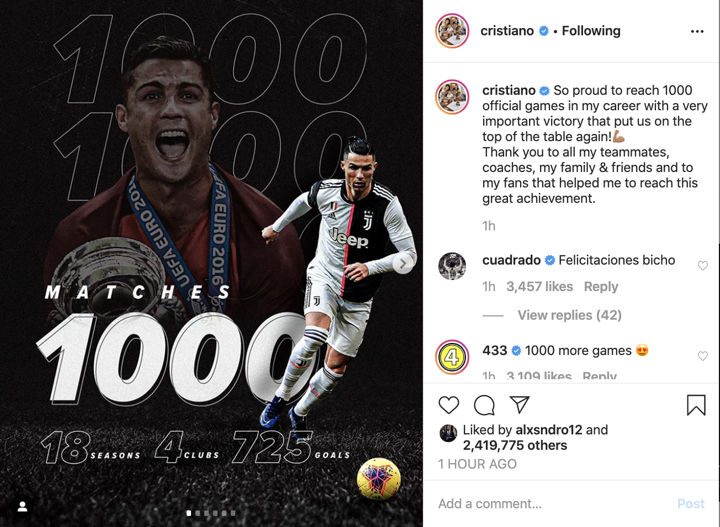Image resolution: width=720 pixels, height=527 pixels.
Task: View the 3,457 likes on comment
Action: tap(540, 286)
